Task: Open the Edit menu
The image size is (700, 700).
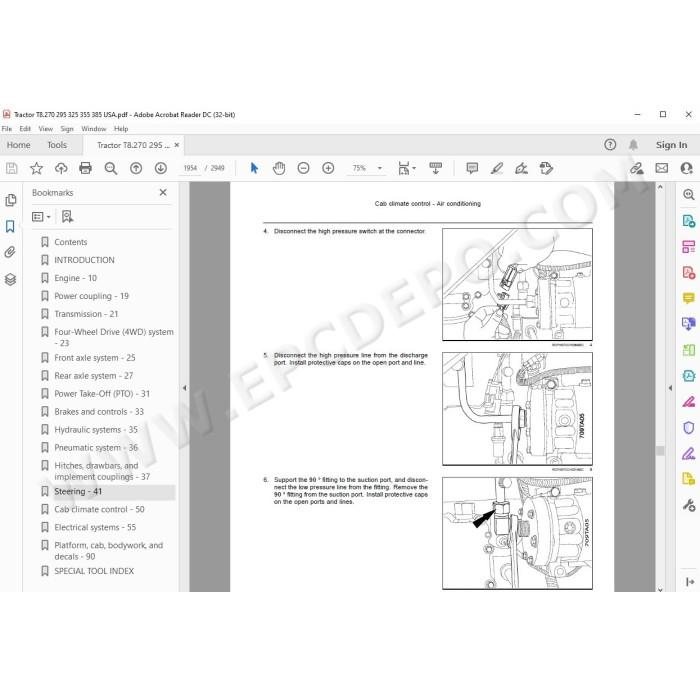Action: [x=25, y=129]
